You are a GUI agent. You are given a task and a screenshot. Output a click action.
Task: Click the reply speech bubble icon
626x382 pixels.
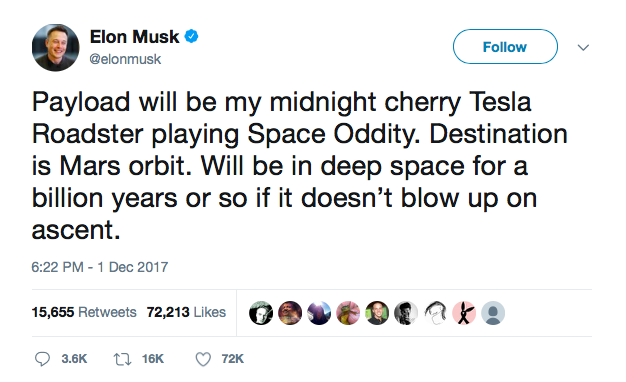point(42,359)
